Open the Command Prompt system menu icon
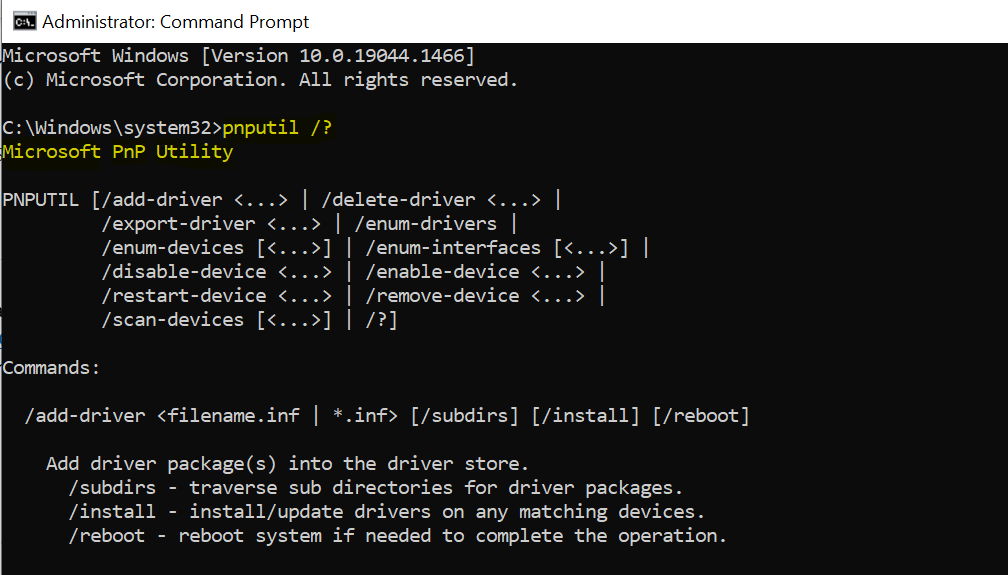The height and width of the screenshot is (575, 1008). point(21,21)
